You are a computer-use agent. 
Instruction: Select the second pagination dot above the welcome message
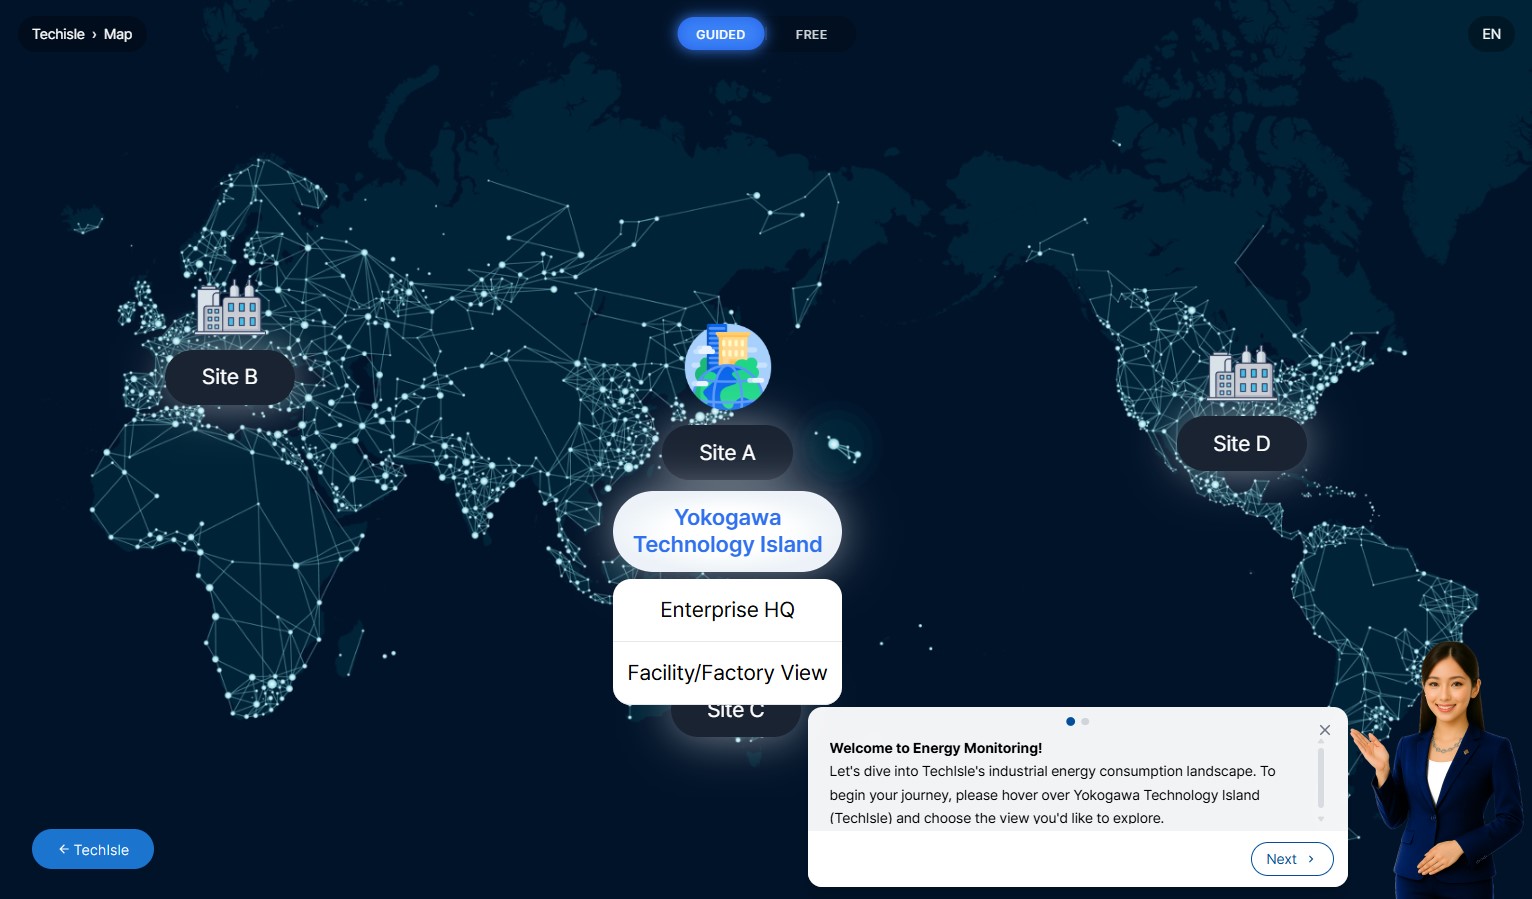pyautogui.click(x=1086, y=721)
